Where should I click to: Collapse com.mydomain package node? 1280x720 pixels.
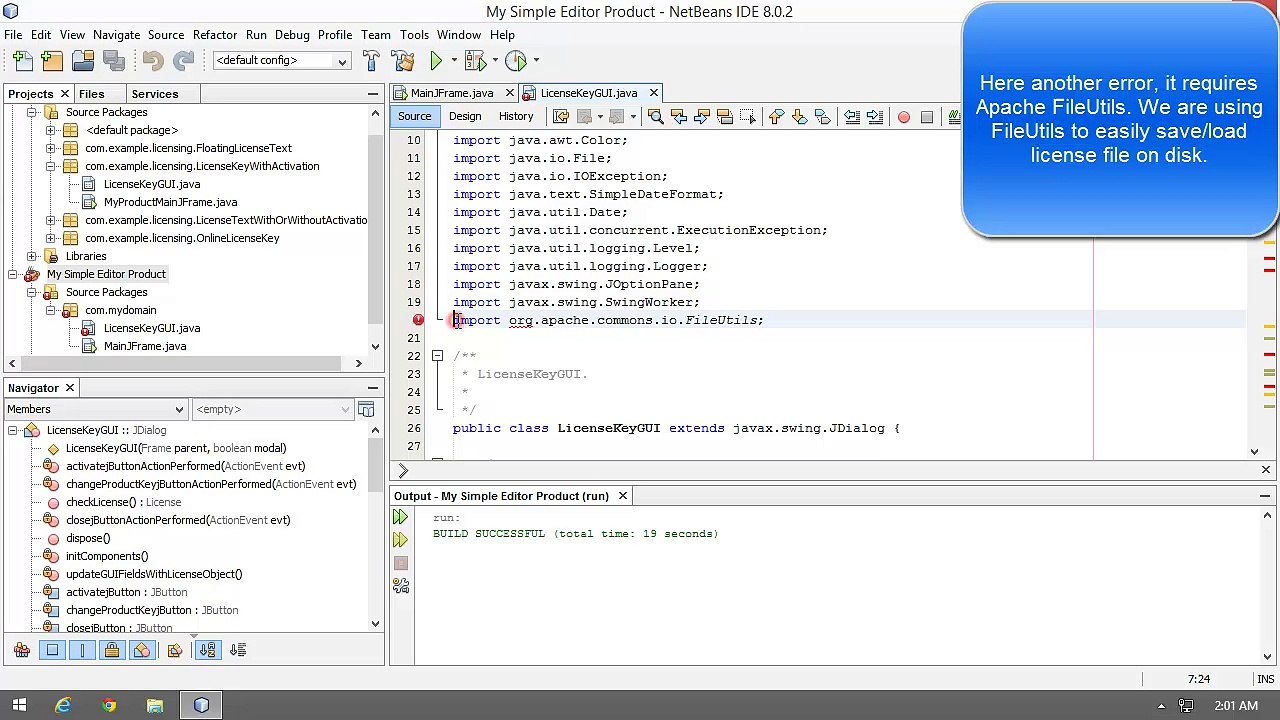[50, 310]
